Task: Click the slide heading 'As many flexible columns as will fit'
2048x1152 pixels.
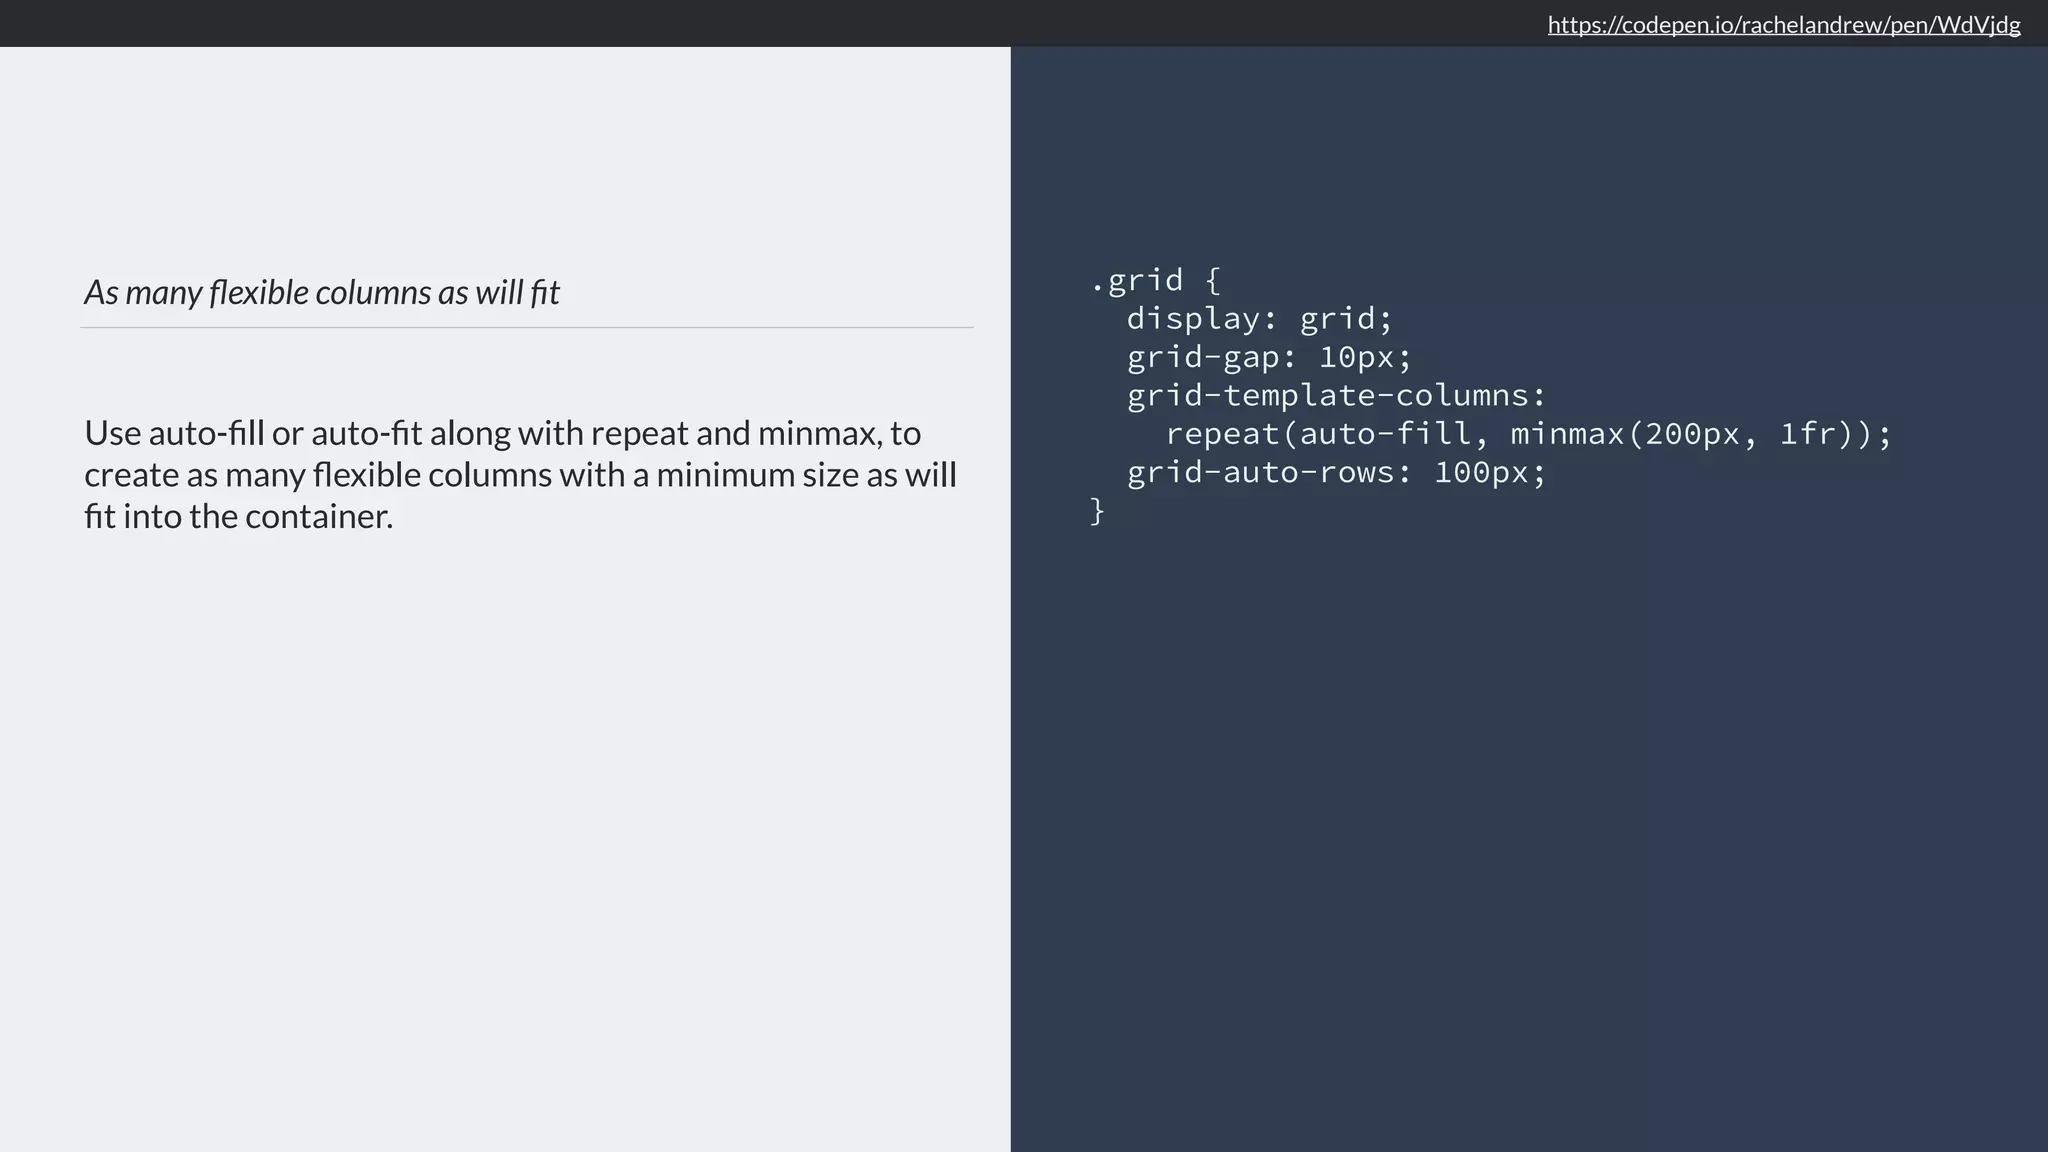Action: pos(321,292)
